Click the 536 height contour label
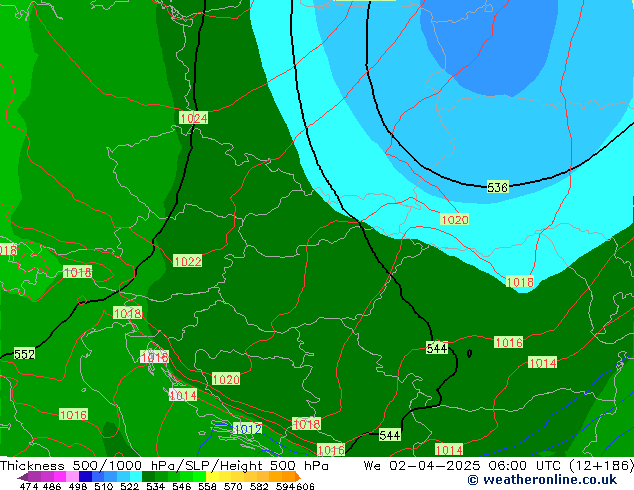 click(x=497, y=188)
